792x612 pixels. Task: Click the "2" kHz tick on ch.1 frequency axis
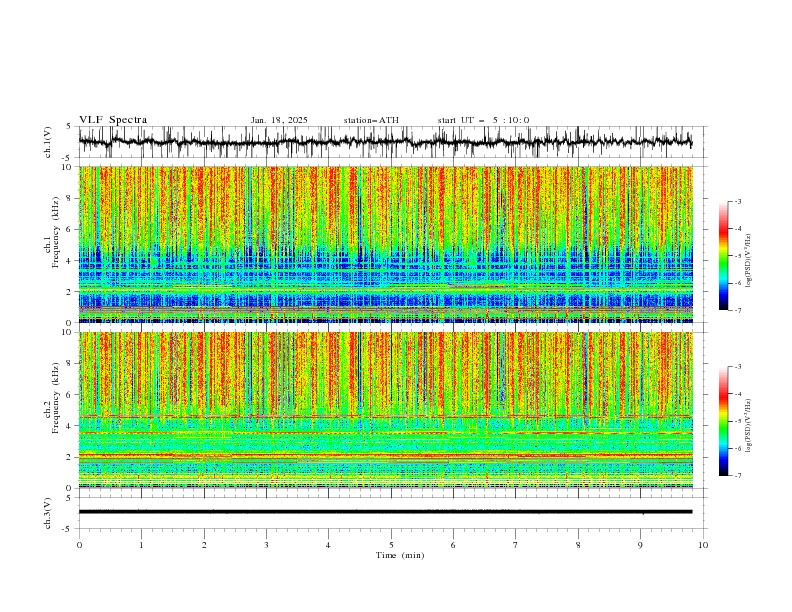70,291
